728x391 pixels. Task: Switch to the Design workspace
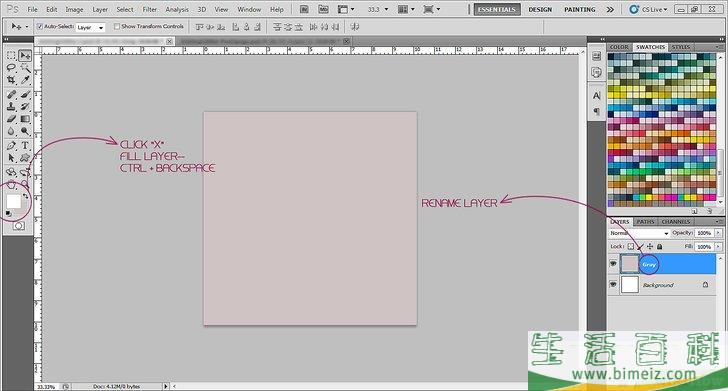(540, 9)
